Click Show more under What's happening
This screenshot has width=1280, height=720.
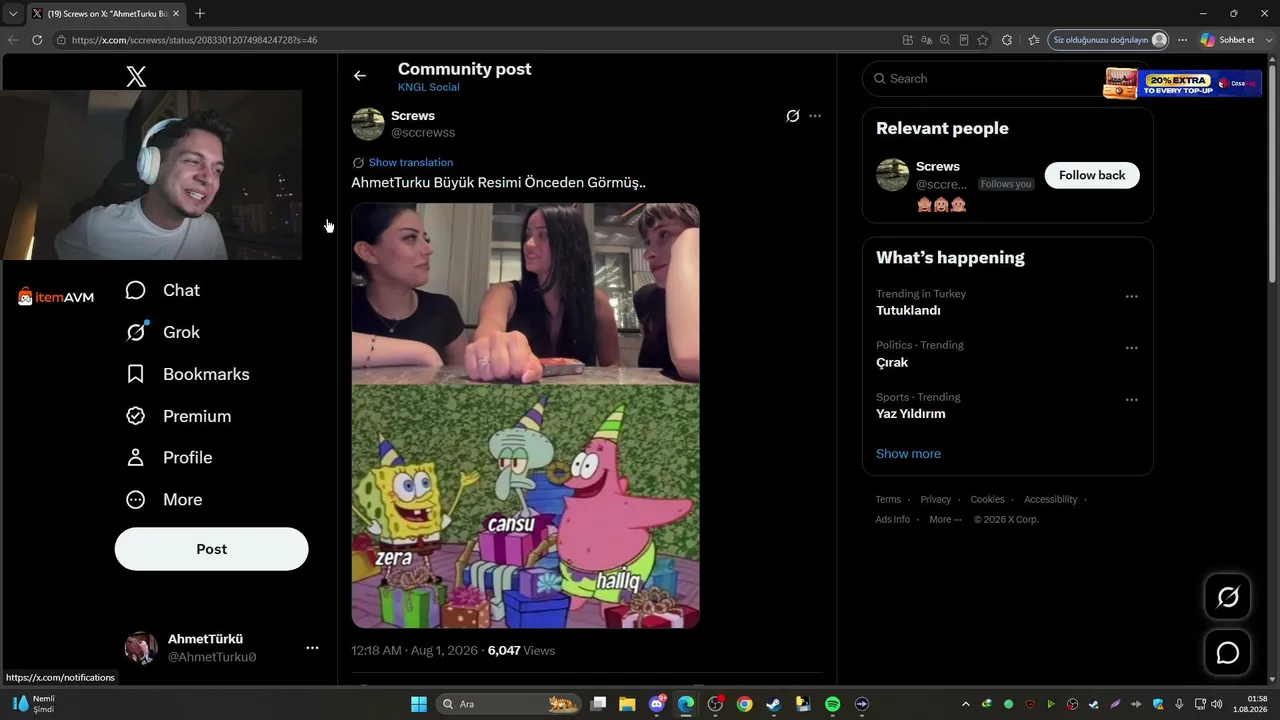pos(908,453)
